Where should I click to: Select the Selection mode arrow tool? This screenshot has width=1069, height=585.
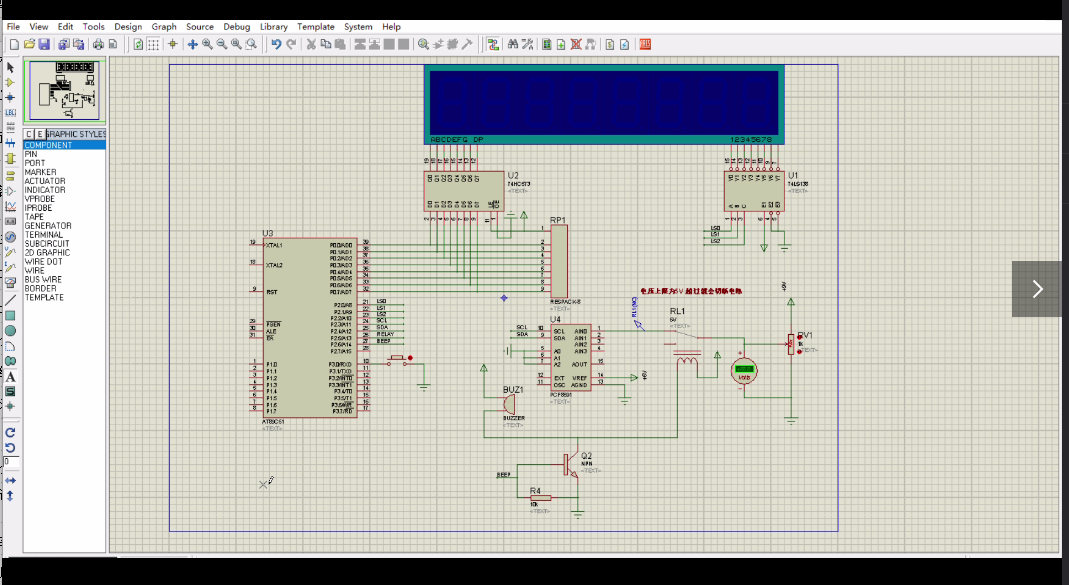click(10, 68)
